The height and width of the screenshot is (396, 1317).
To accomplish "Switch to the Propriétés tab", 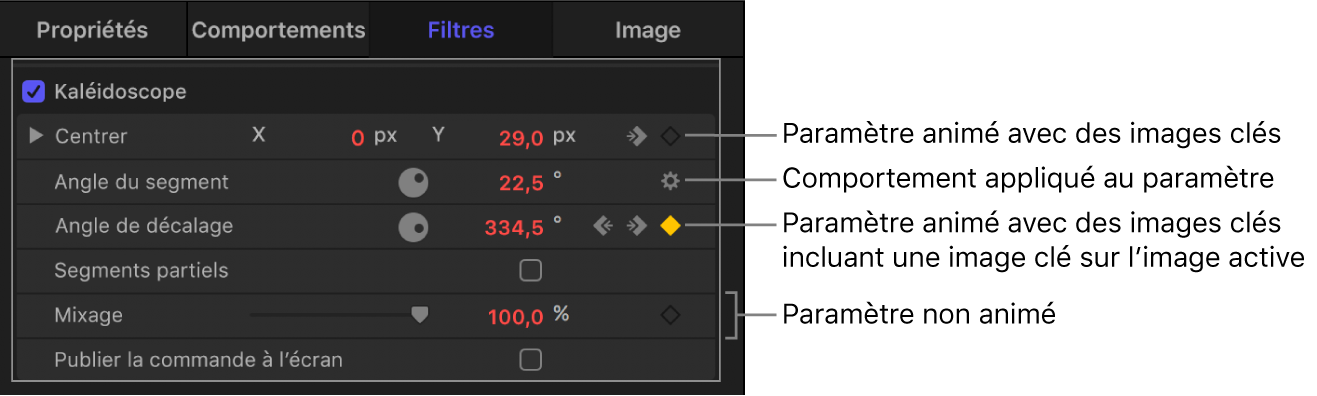I will [x=92, y=30].
